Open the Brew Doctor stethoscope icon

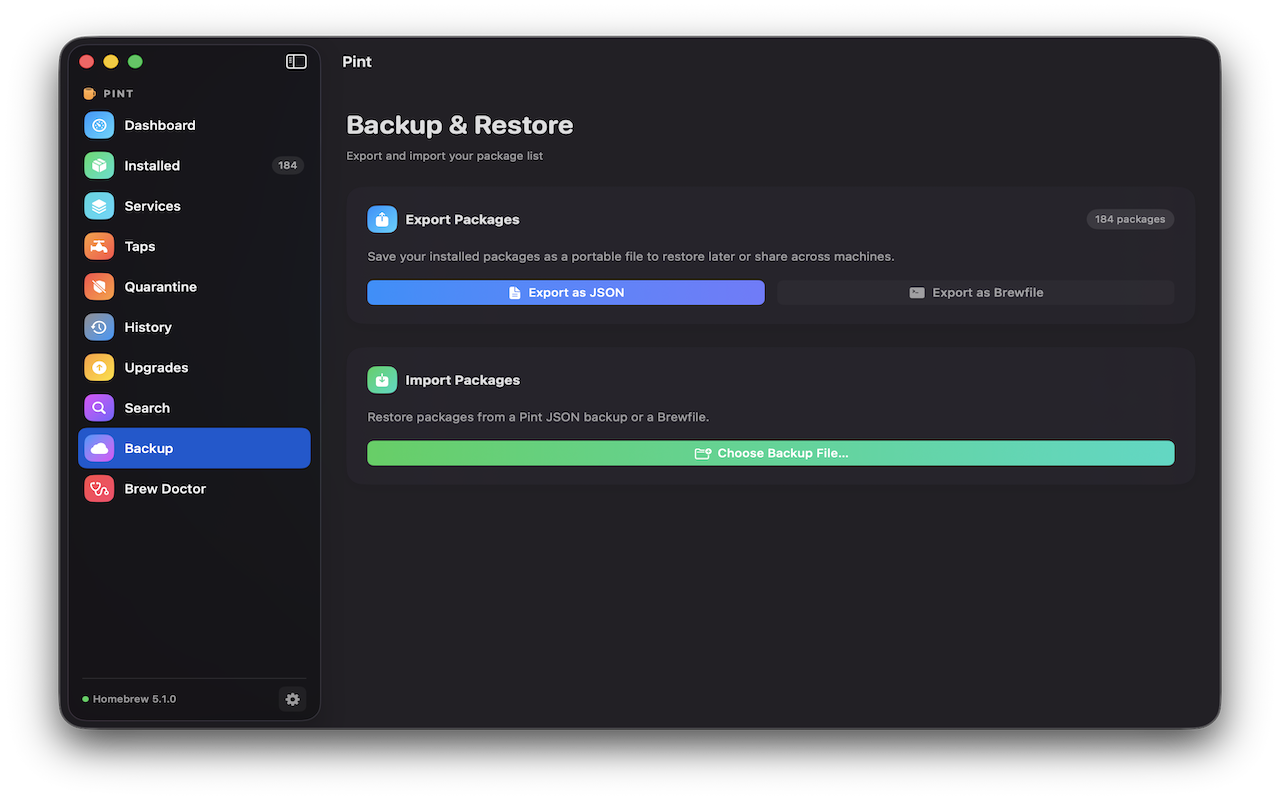pyautogui.click(x=99, y=489)
